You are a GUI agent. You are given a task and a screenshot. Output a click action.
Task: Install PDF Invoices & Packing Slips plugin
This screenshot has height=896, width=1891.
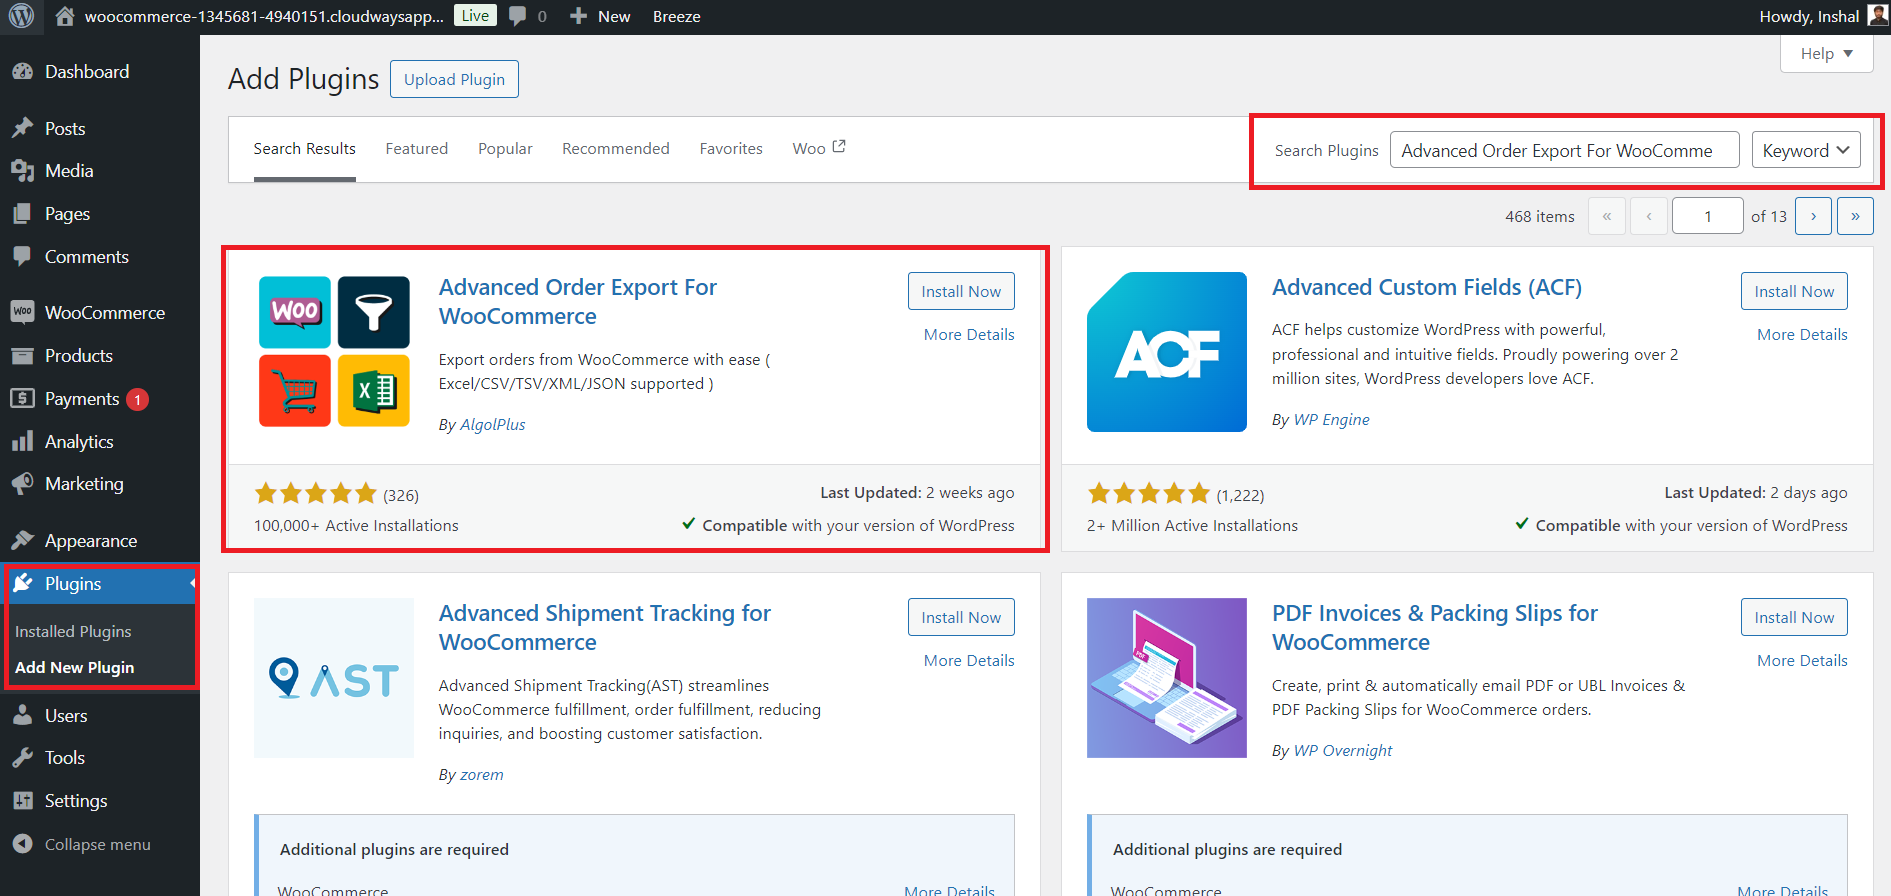pyautogui.click(x=1794, y=617)
